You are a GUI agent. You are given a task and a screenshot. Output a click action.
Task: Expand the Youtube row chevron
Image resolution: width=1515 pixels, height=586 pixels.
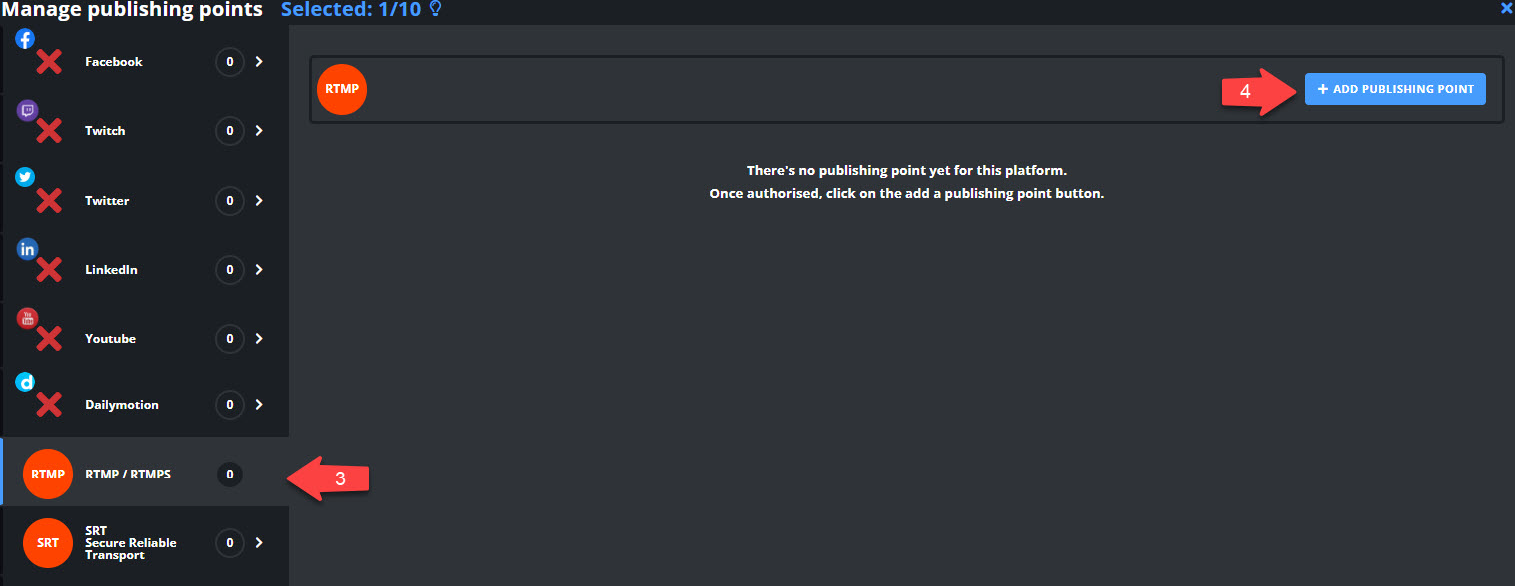(x=259, y=339)
